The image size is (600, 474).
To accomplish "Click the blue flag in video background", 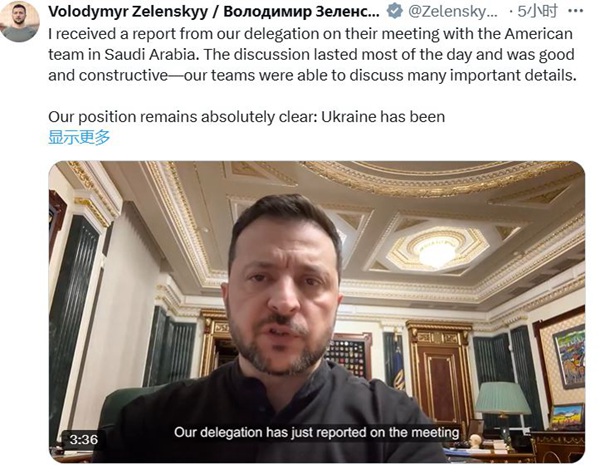I will pyautogui.click(x=396, y=362).
